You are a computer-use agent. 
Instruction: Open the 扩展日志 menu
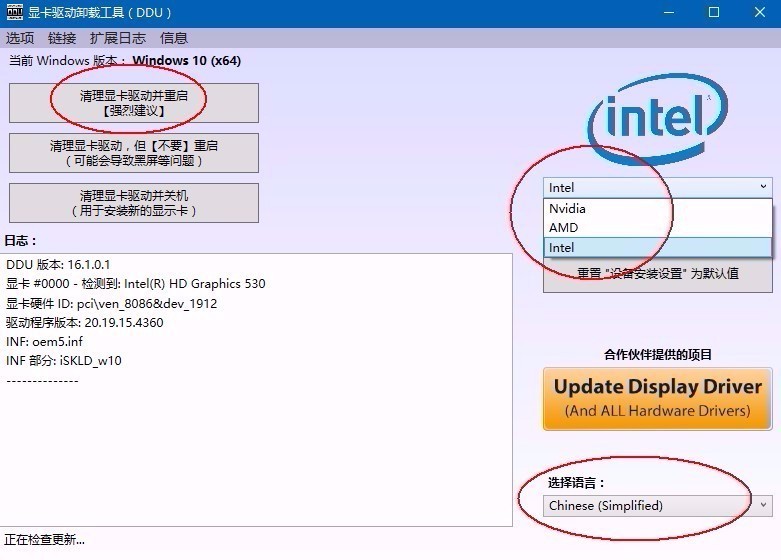click(118, 38)
